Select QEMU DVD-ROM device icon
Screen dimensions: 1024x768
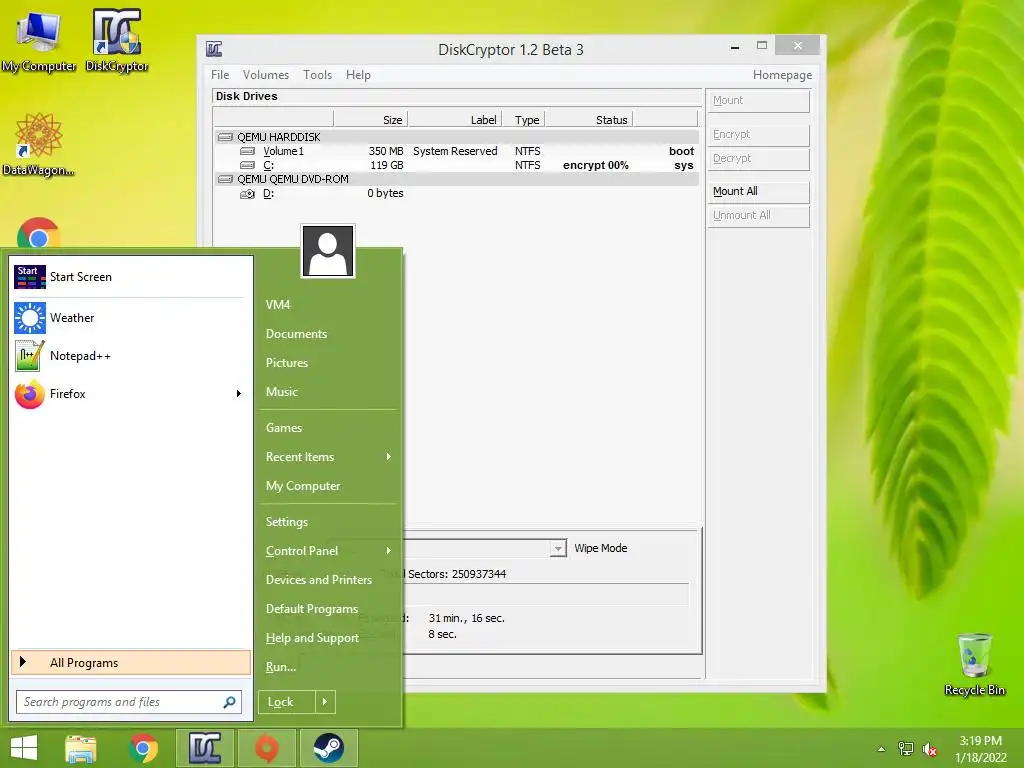click(225, 179)
